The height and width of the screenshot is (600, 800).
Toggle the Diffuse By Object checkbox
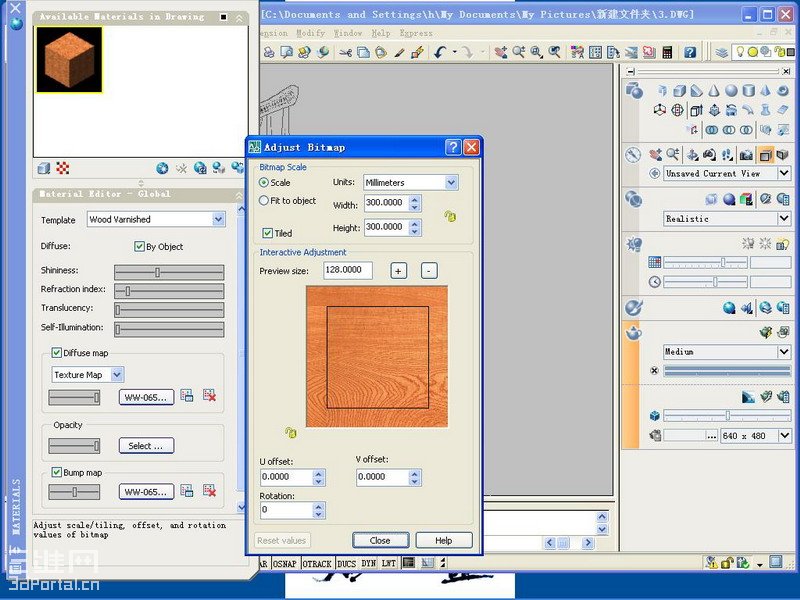[x=139, y=246]
